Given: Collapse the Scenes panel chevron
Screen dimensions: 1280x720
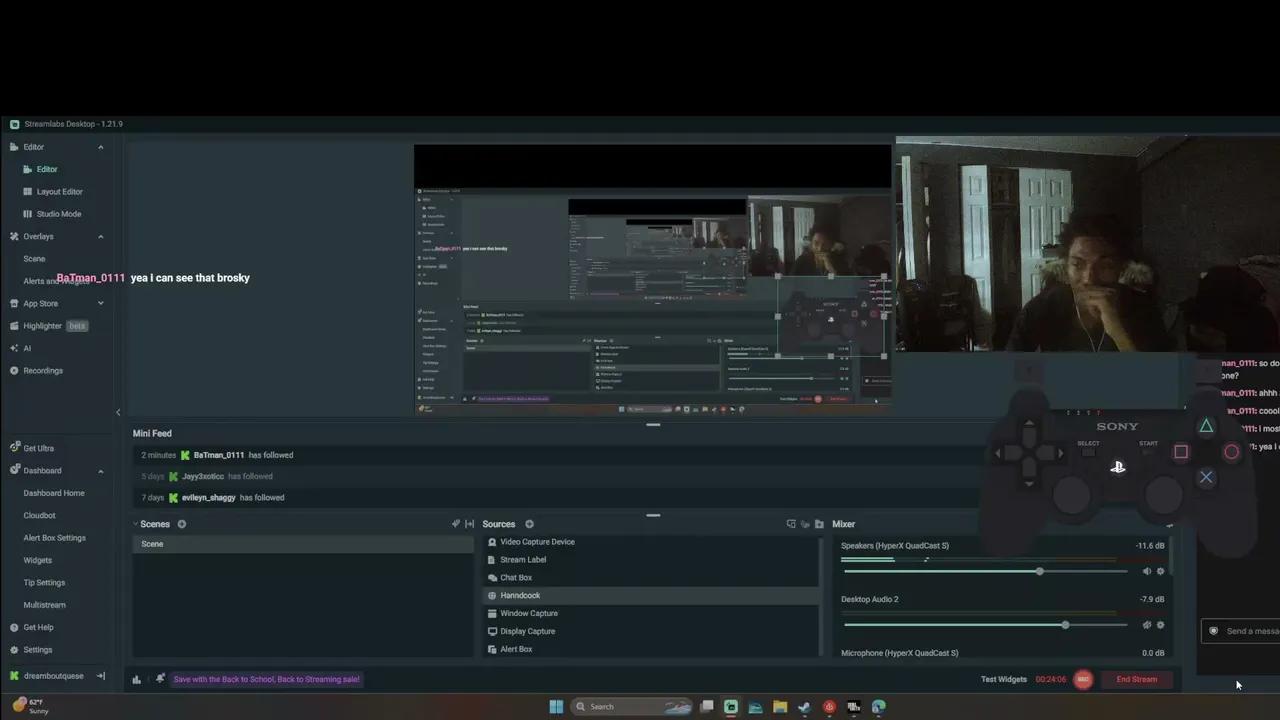Looking at the screenshot, I should [136, 524].
